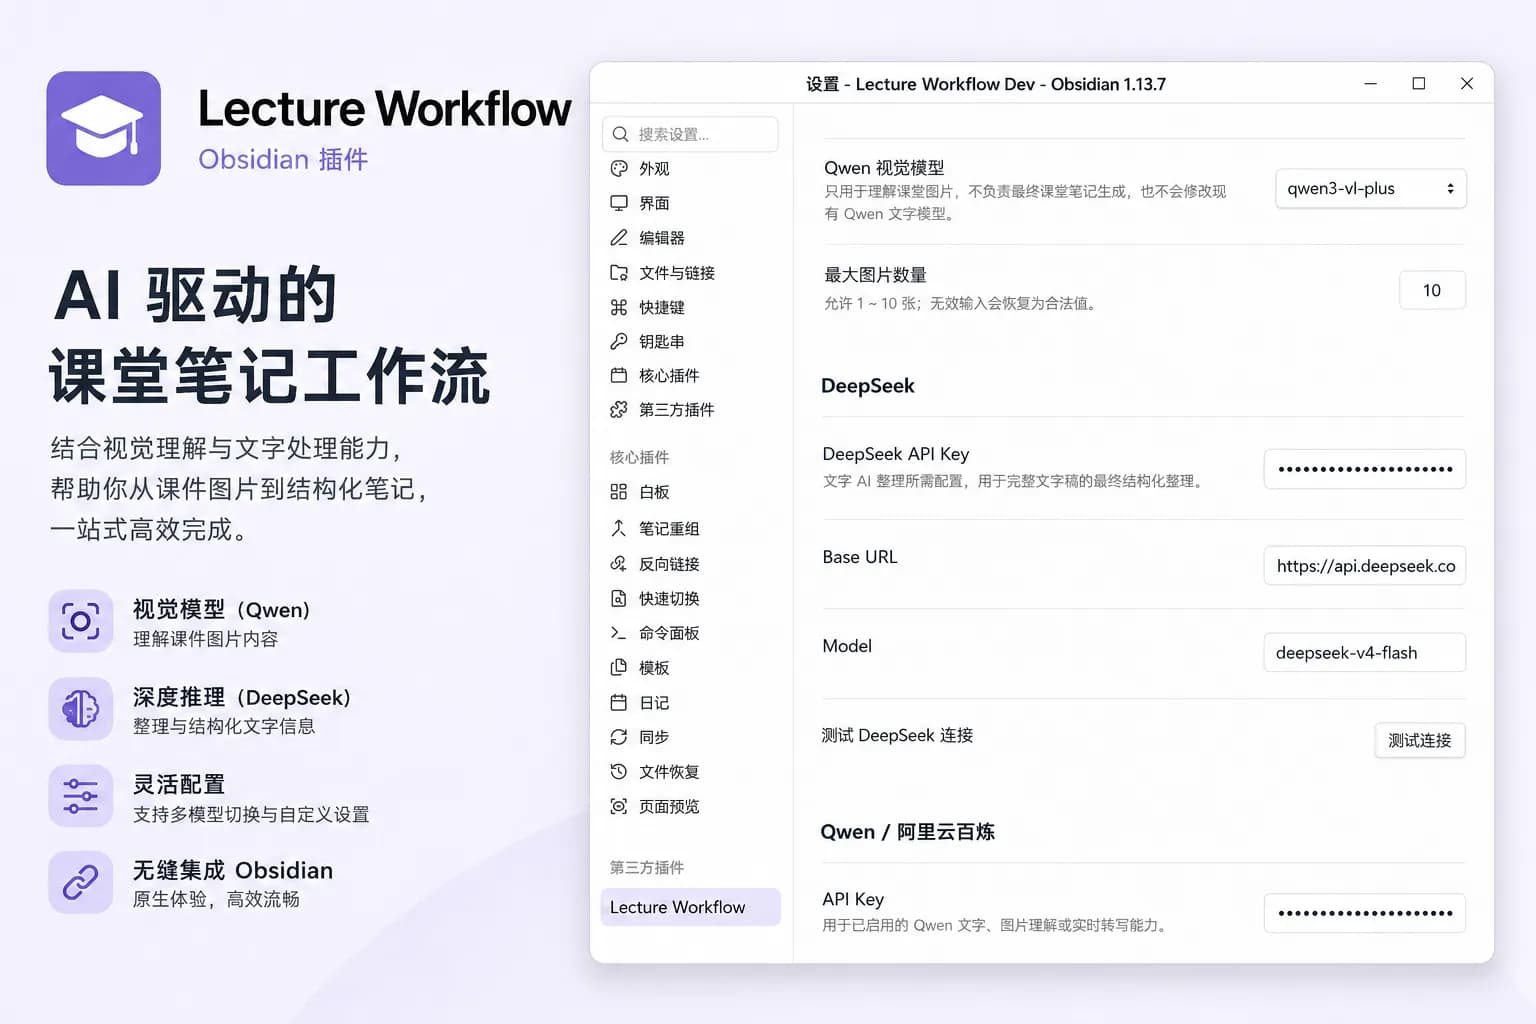Click the 无缝集成 Obsidian link icon

[x=80, y=882]
